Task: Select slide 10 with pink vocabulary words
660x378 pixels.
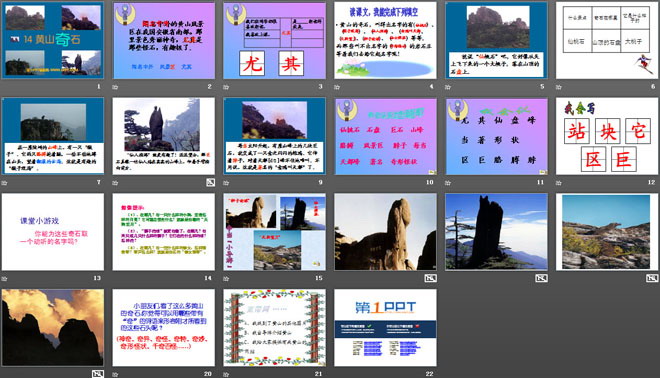Action: (x=385, y=136)
